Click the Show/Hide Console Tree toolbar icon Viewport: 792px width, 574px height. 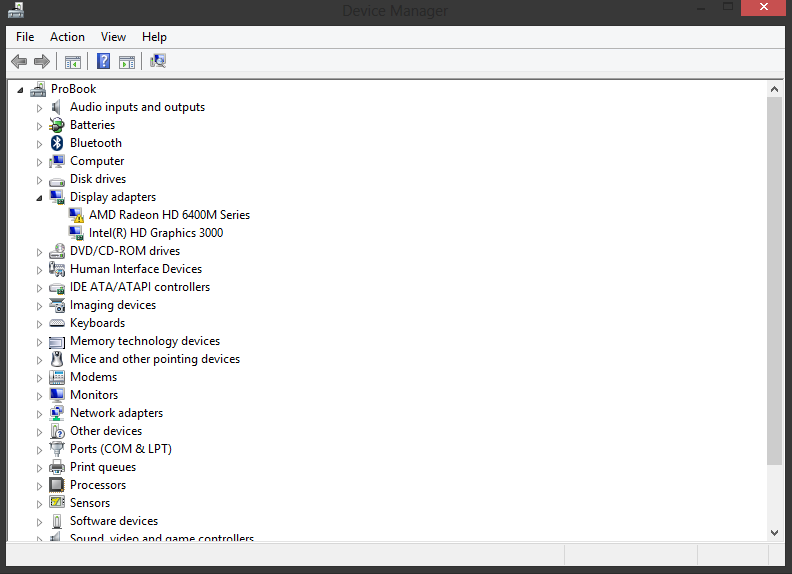click(x=73, y=62)
